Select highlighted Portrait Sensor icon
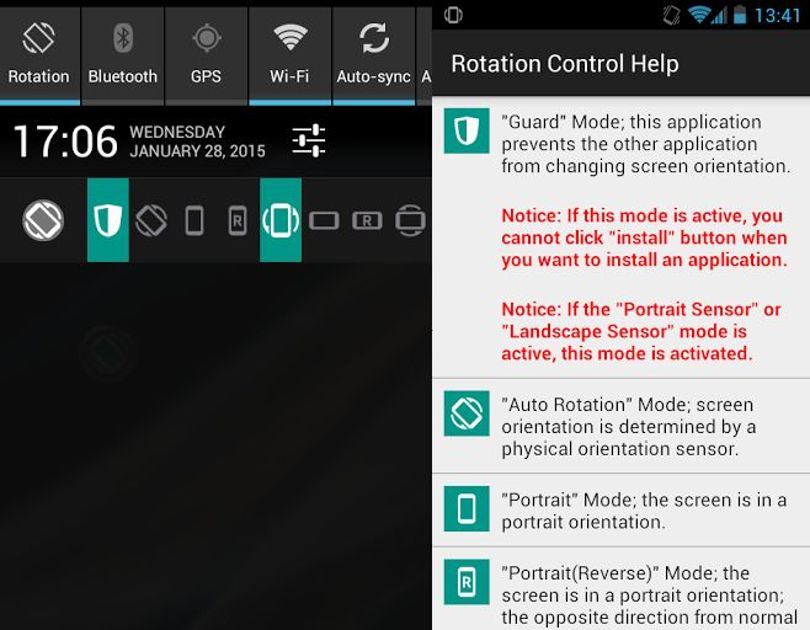This screenshot has width=810, height=630. point(281,220)
